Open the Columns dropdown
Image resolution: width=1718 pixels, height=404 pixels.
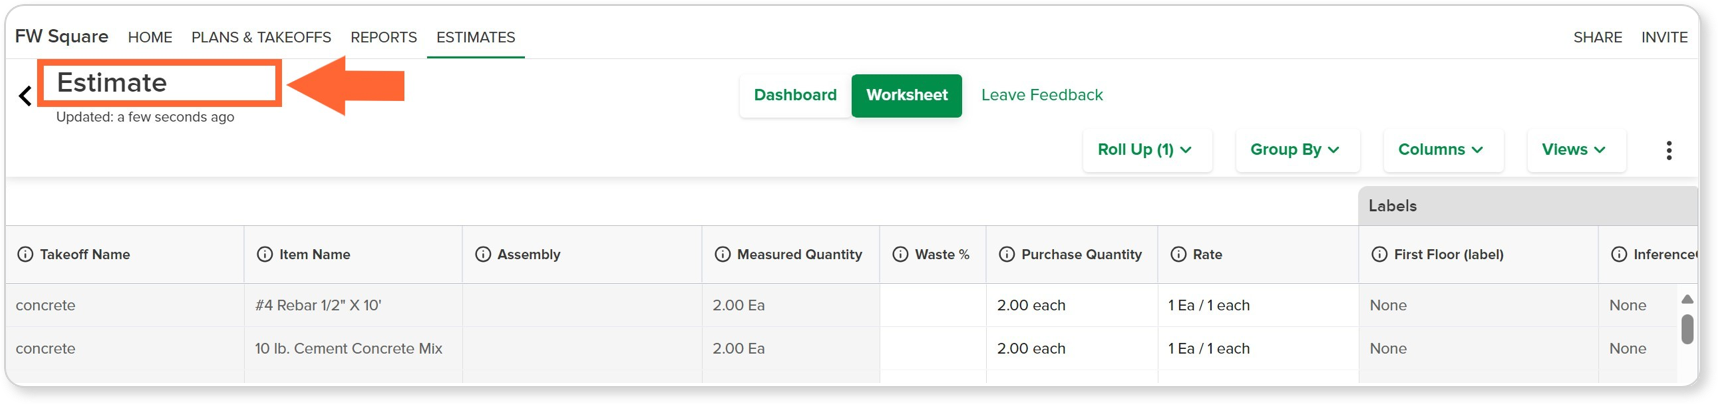(x=1441, y=150)
